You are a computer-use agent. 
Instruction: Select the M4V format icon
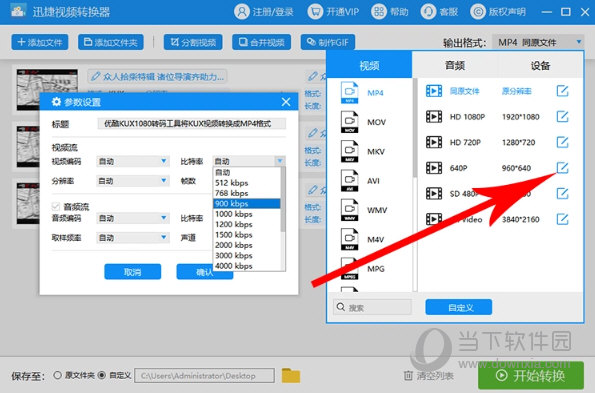[x=349, y=239]
